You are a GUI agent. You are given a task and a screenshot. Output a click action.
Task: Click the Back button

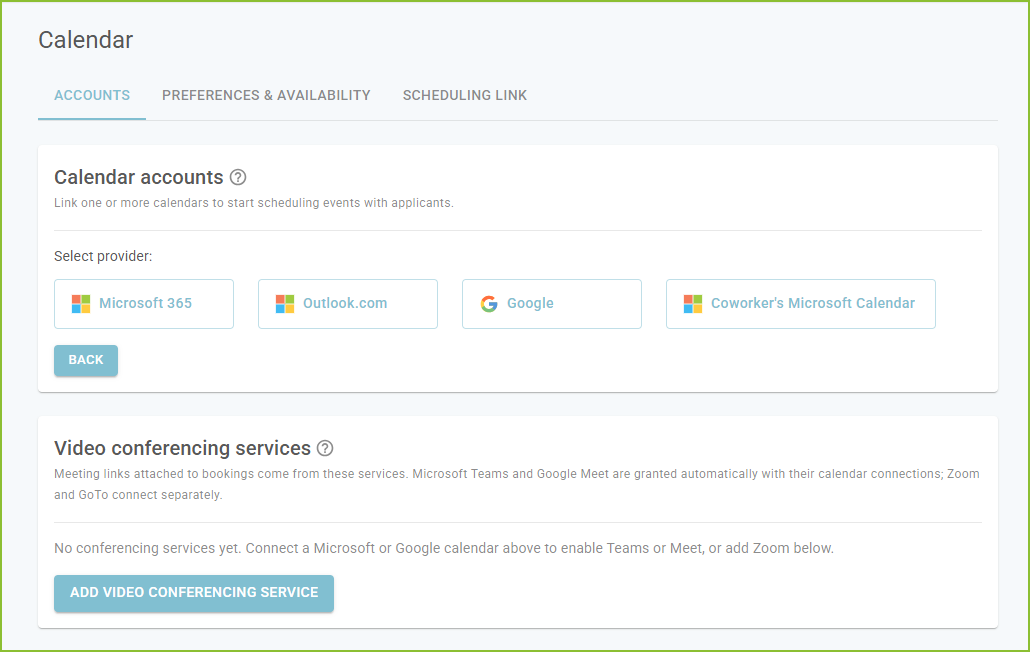86,360
